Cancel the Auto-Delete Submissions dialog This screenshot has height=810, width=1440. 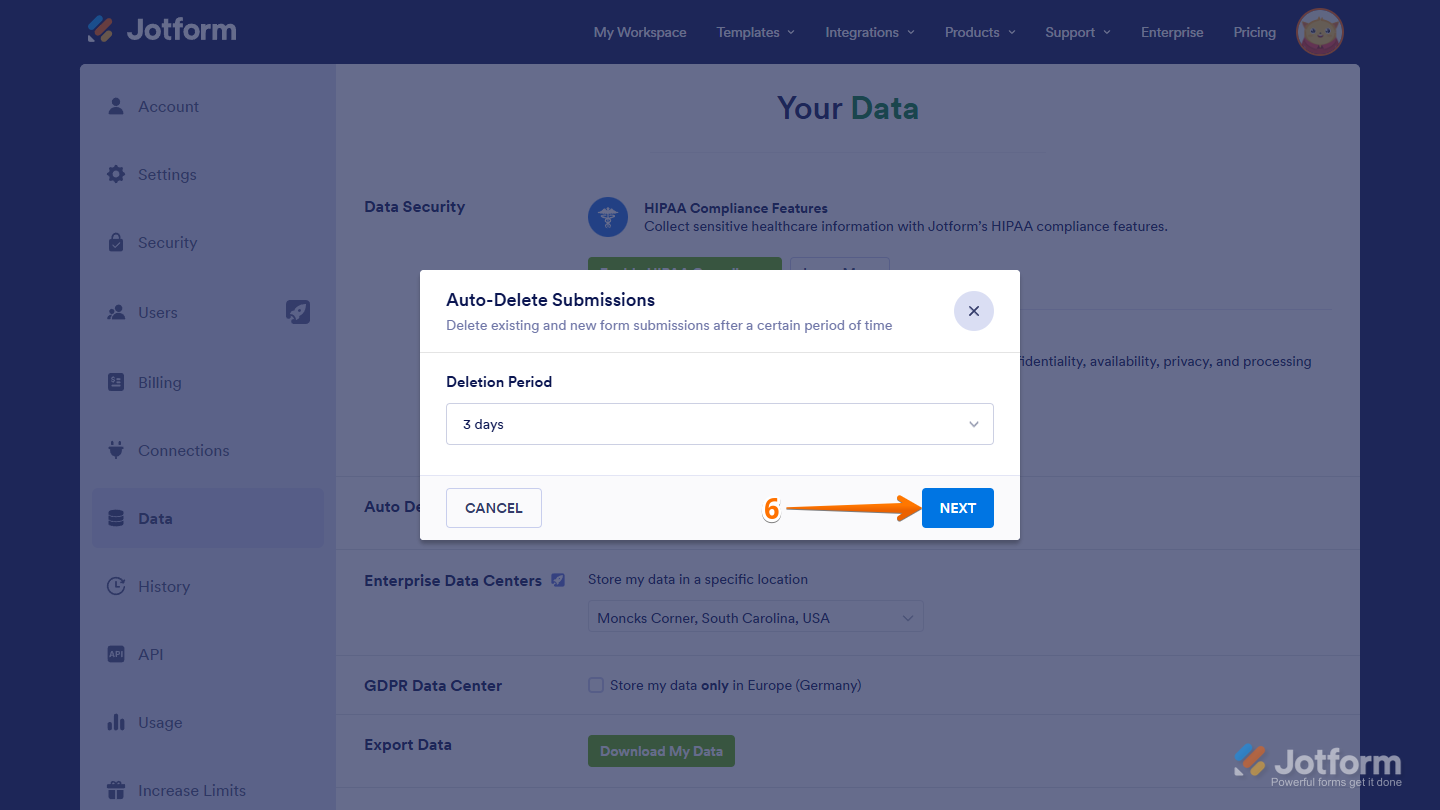click(x=493, y=507)
